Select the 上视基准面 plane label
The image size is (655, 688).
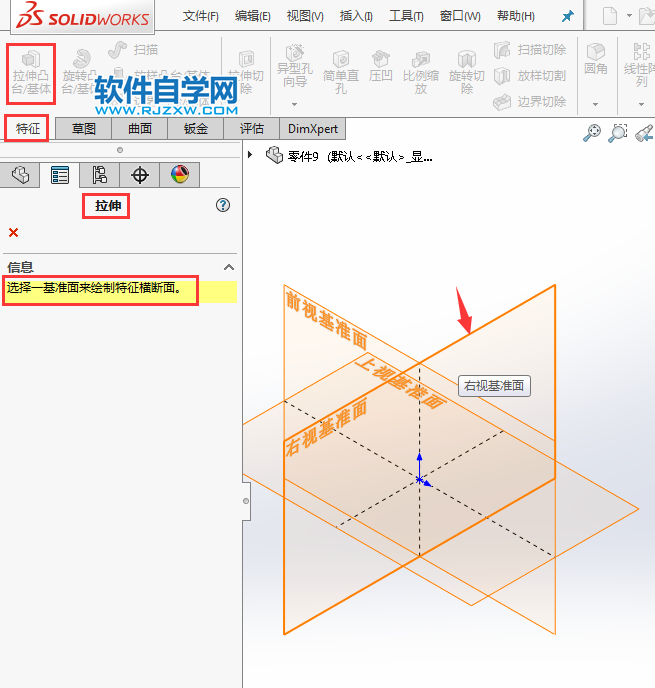401,382
